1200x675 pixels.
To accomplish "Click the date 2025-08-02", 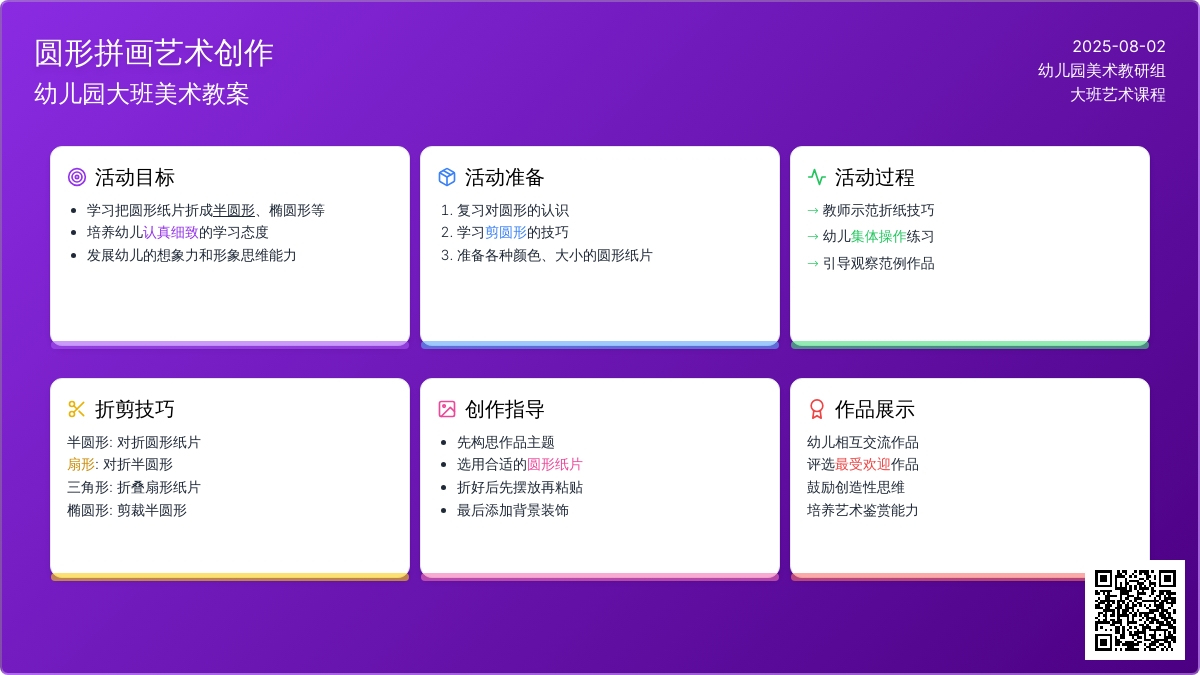I will 1119,46.
